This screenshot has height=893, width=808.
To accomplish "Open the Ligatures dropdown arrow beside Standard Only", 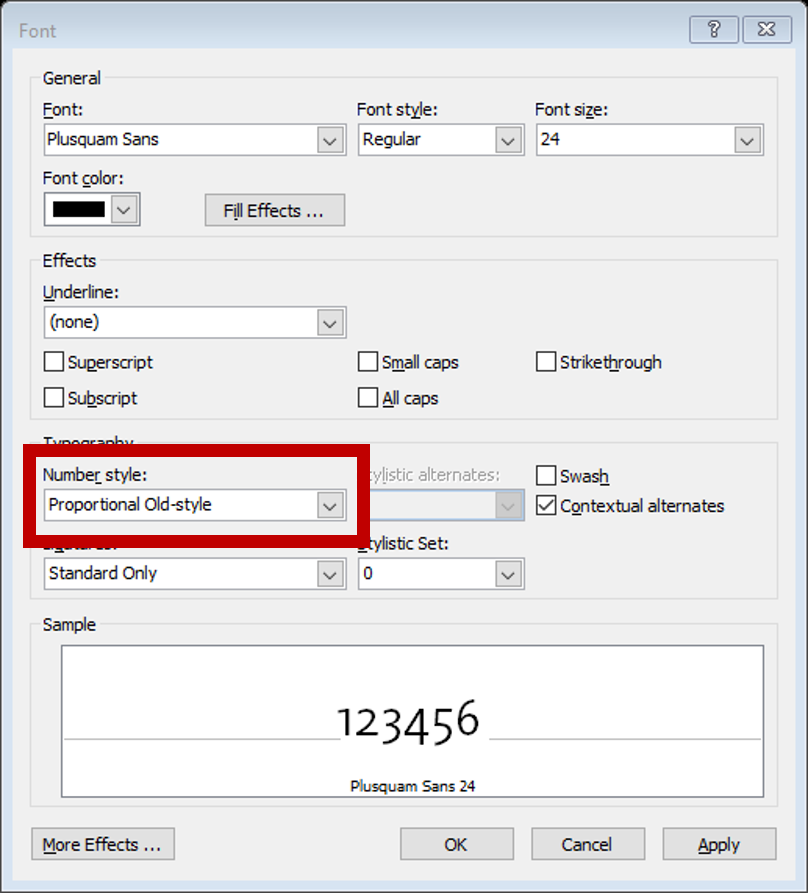I will click(330, 574).
